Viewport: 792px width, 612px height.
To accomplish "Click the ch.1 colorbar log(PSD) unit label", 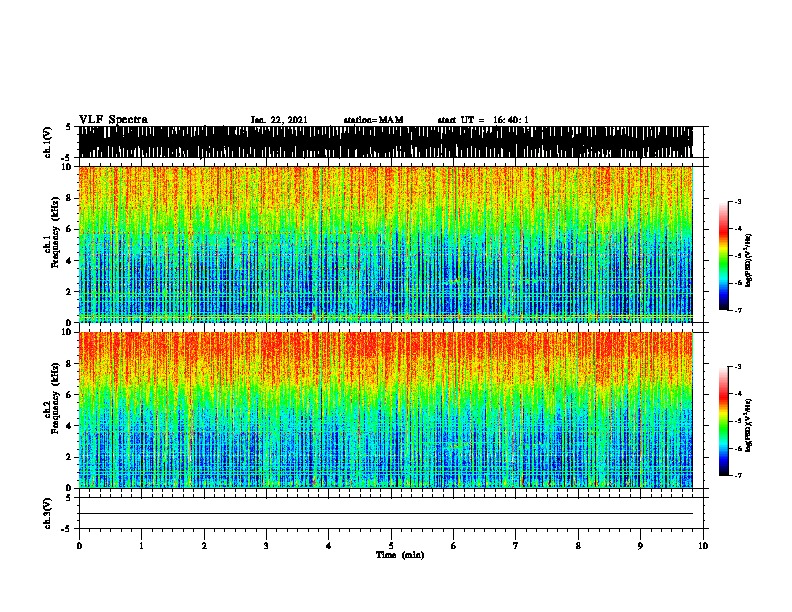I will click(748, 261).
